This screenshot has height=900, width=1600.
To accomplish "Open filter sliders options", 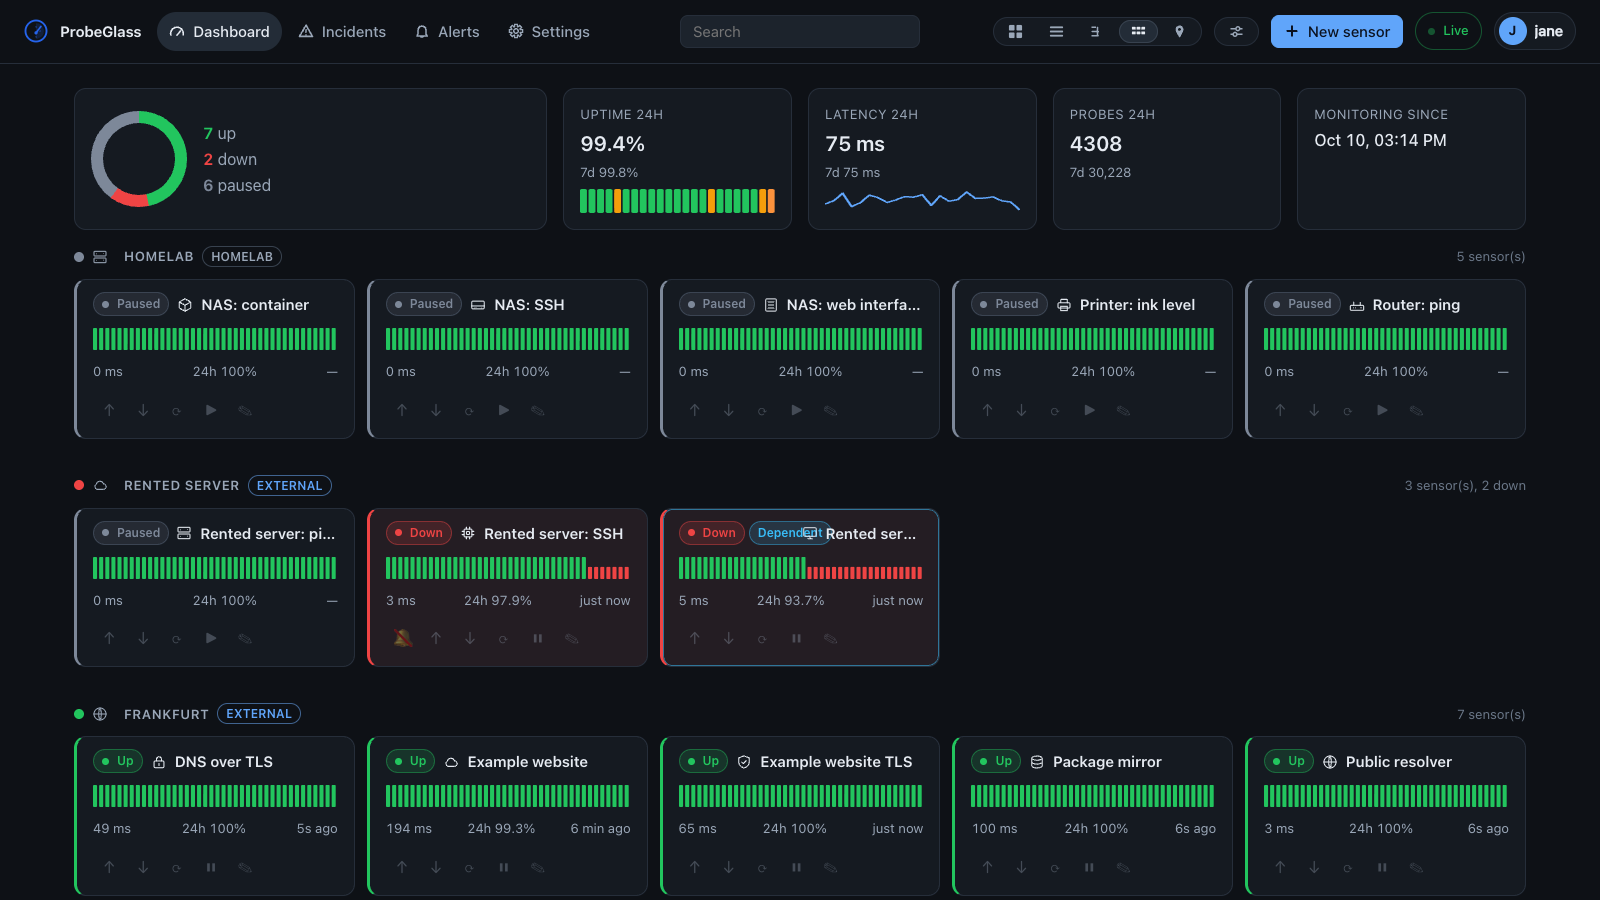I will click(1236, 32).
